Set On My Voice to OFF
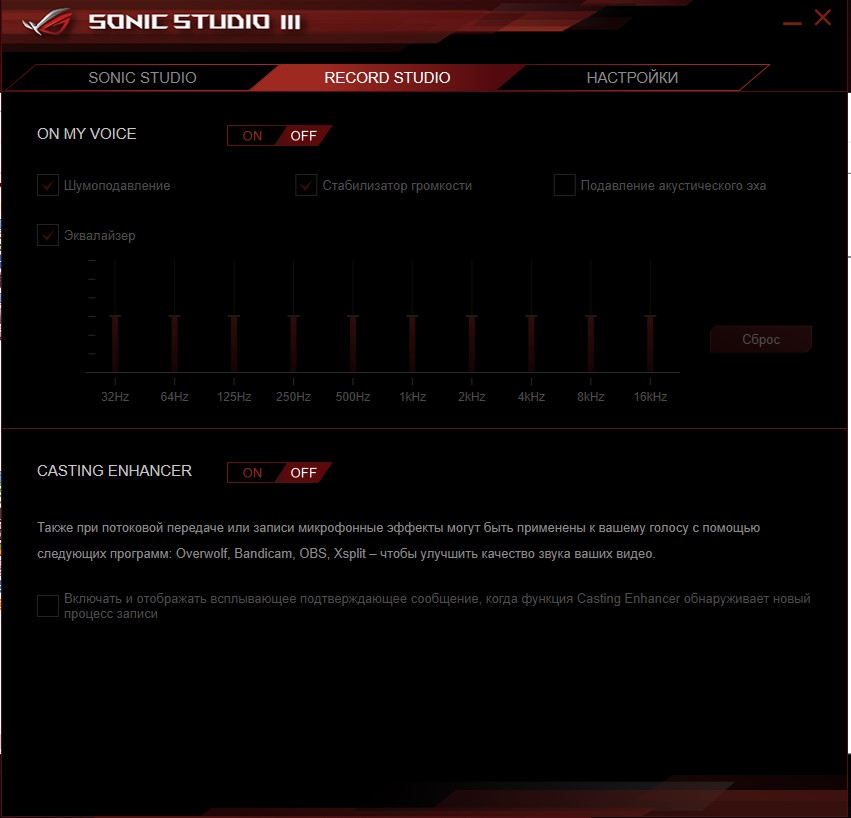Image resolution: width=851 pixels, height=818 pixels. (303, 136)
